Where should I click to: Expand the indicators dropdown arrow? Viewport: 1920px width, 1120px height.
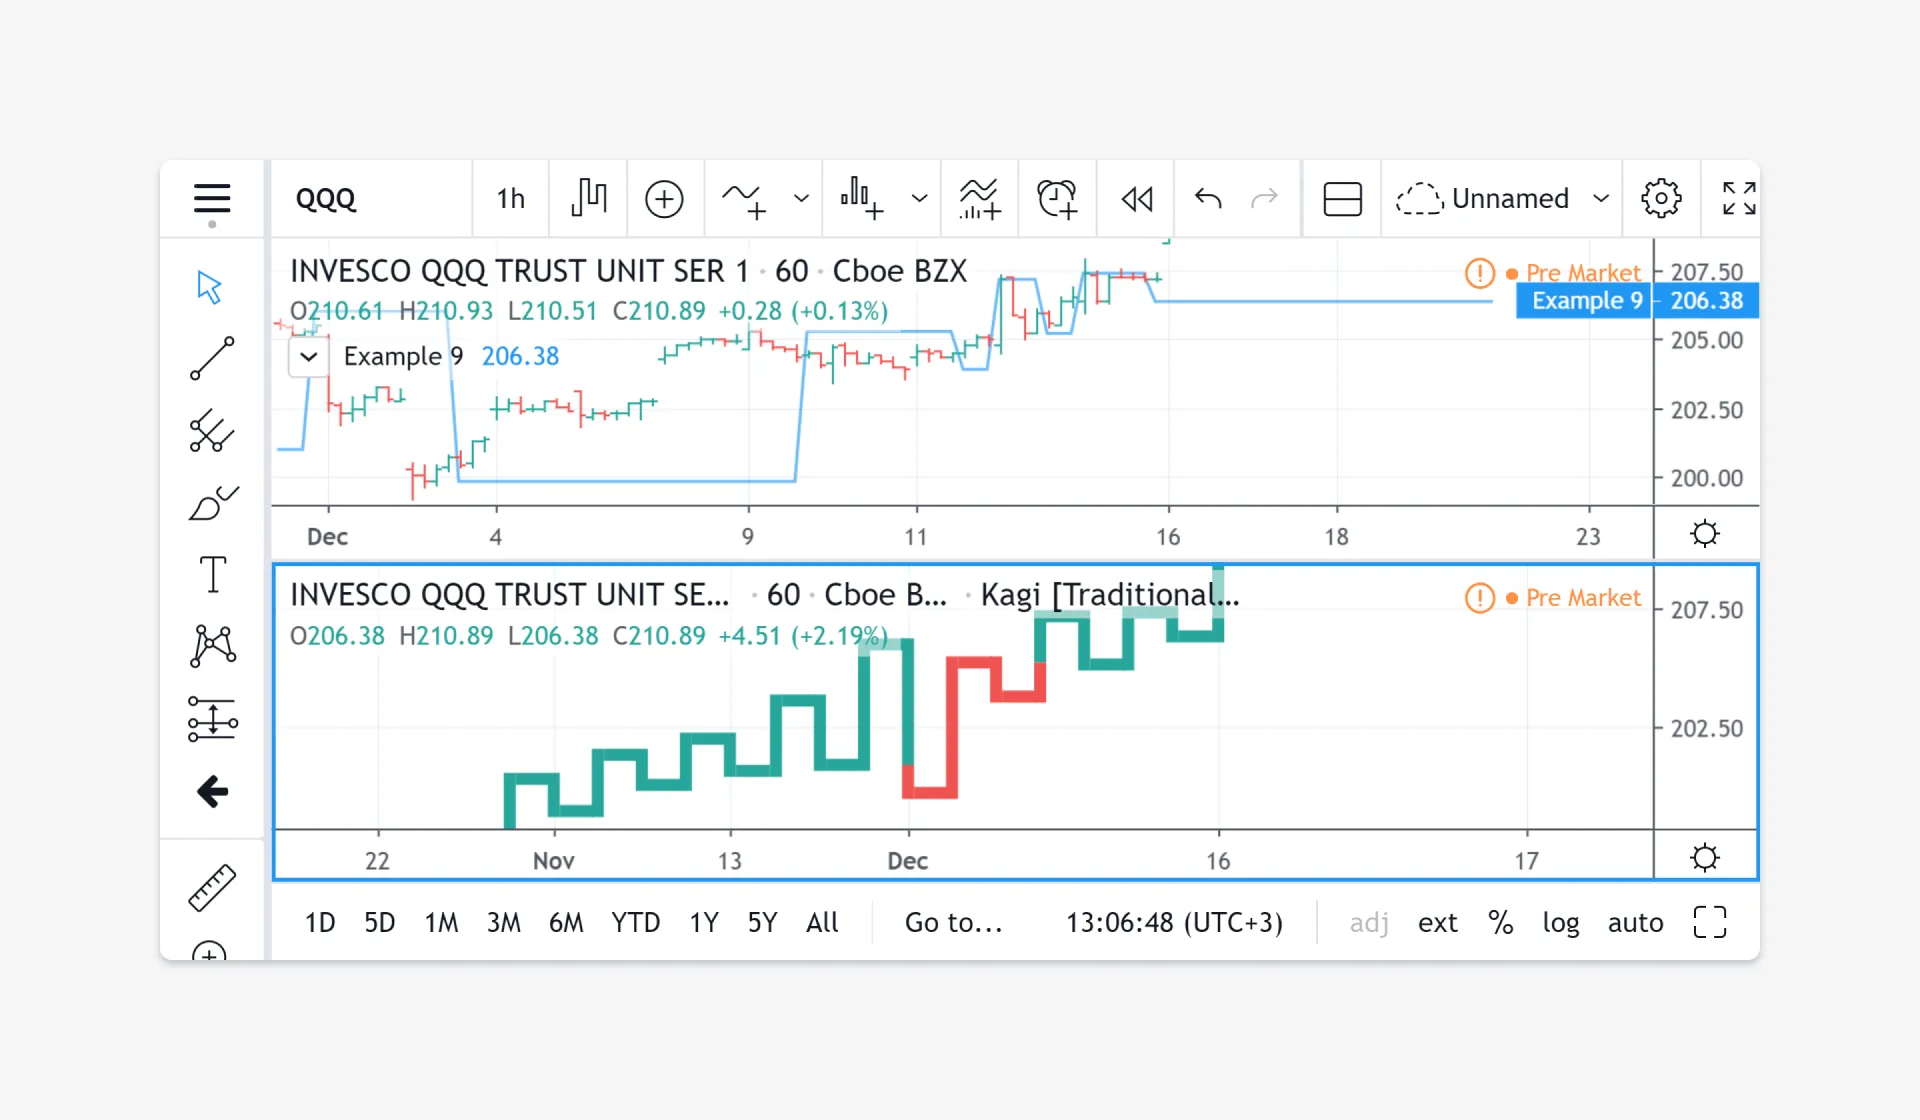point(801,198)
